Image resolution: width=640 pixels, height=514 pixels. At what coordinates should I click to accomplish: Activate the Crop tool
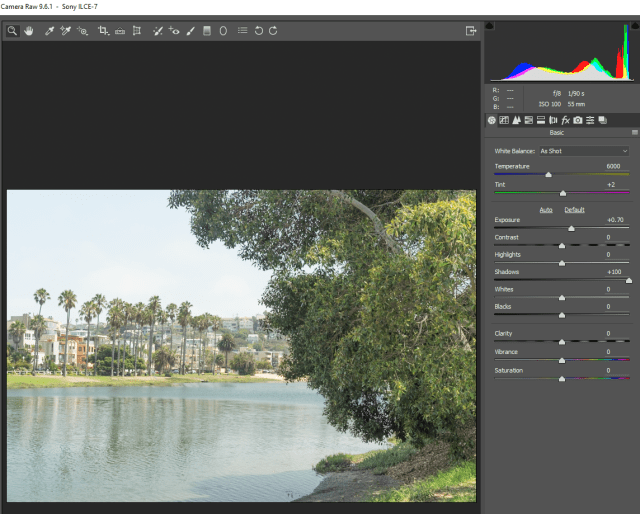[103, 31]
